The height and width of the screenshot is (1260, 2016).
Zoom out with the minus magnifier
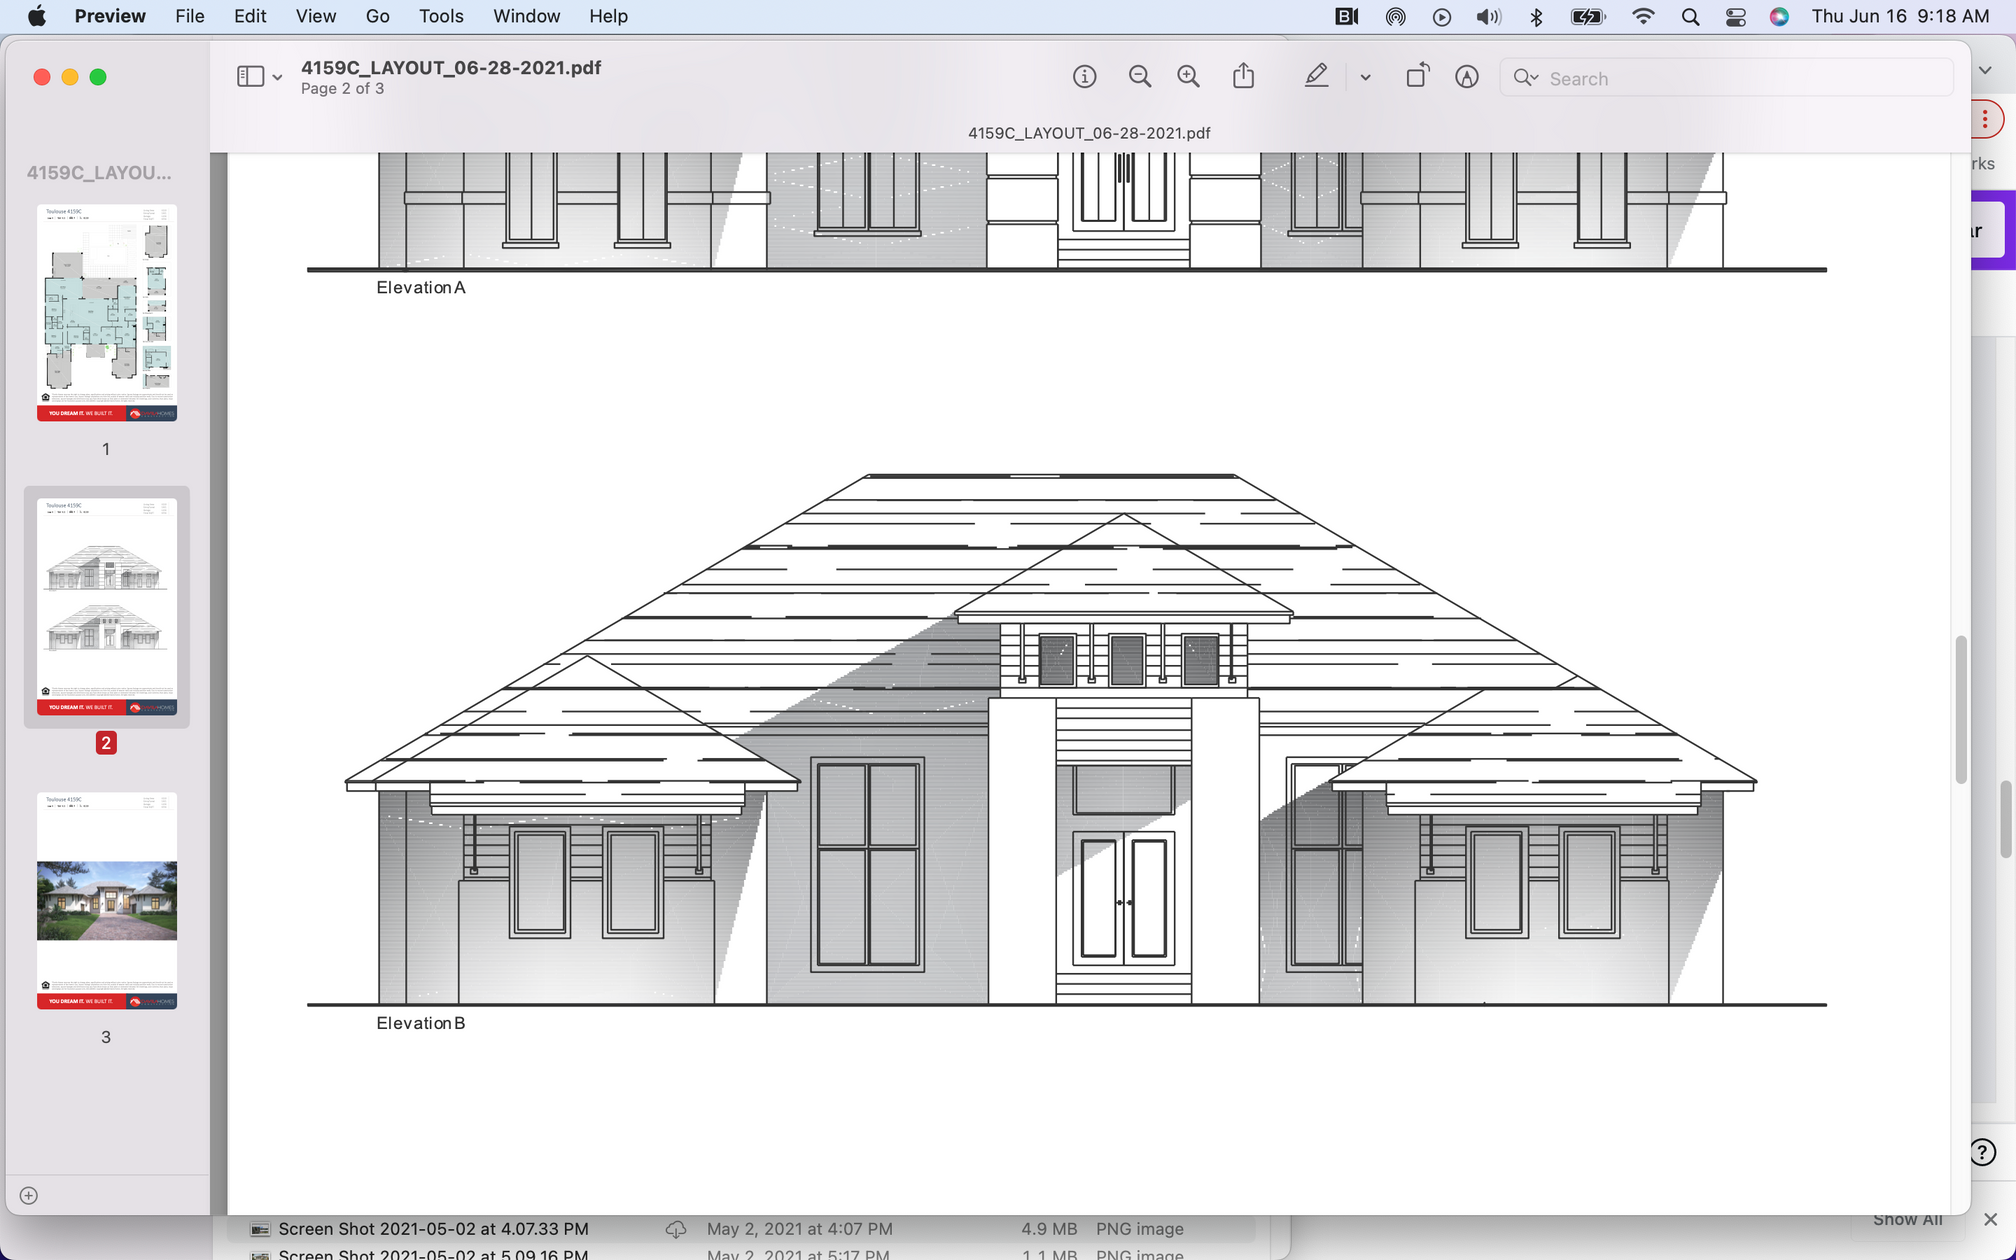coord(1139,77)
